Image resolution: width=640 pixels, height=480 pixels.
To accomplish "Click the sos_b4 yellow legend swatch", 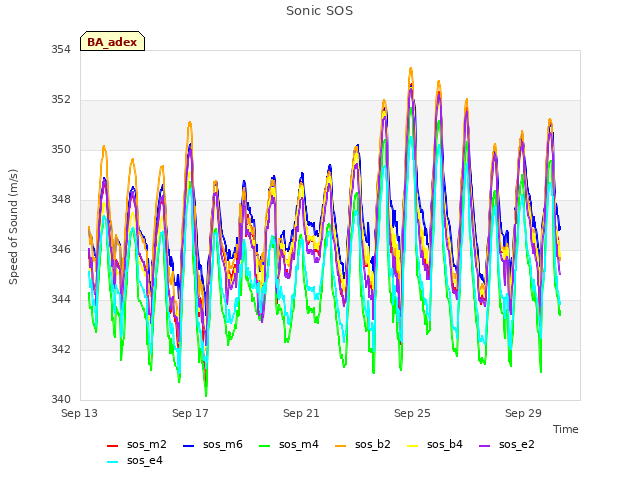I will point(413,446).
